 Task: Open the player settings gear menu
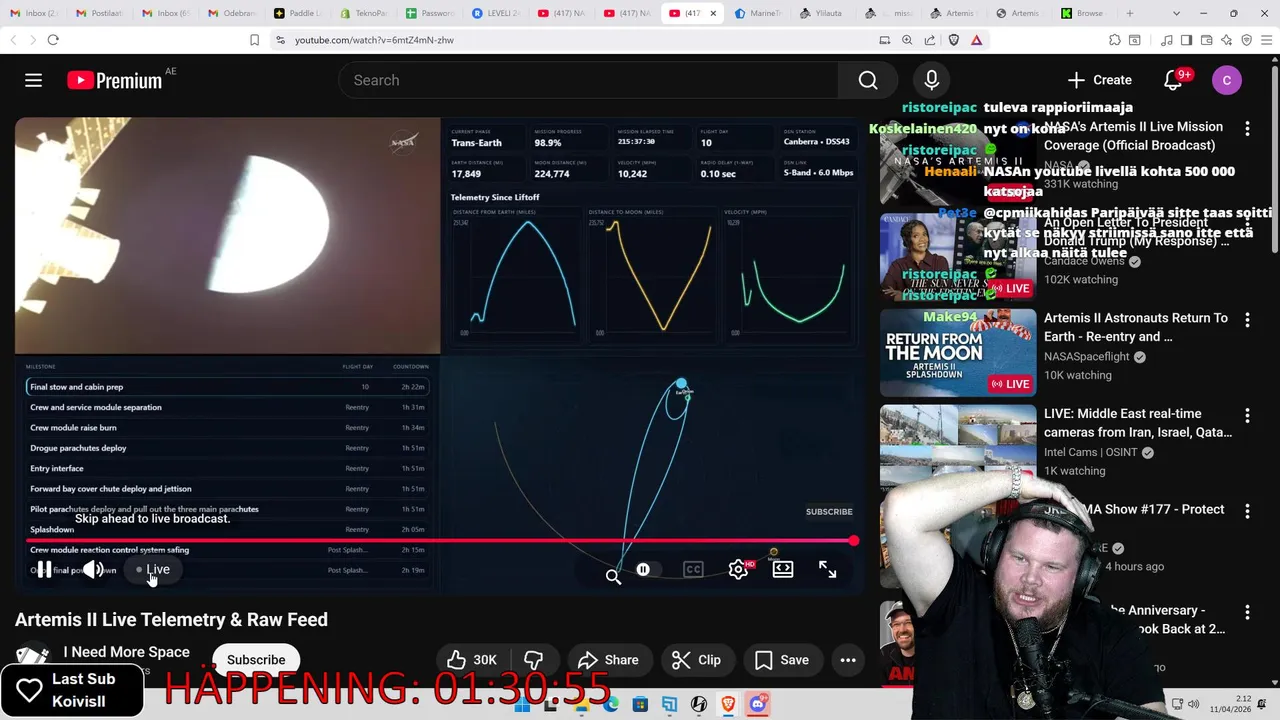(x=738, y=569)
